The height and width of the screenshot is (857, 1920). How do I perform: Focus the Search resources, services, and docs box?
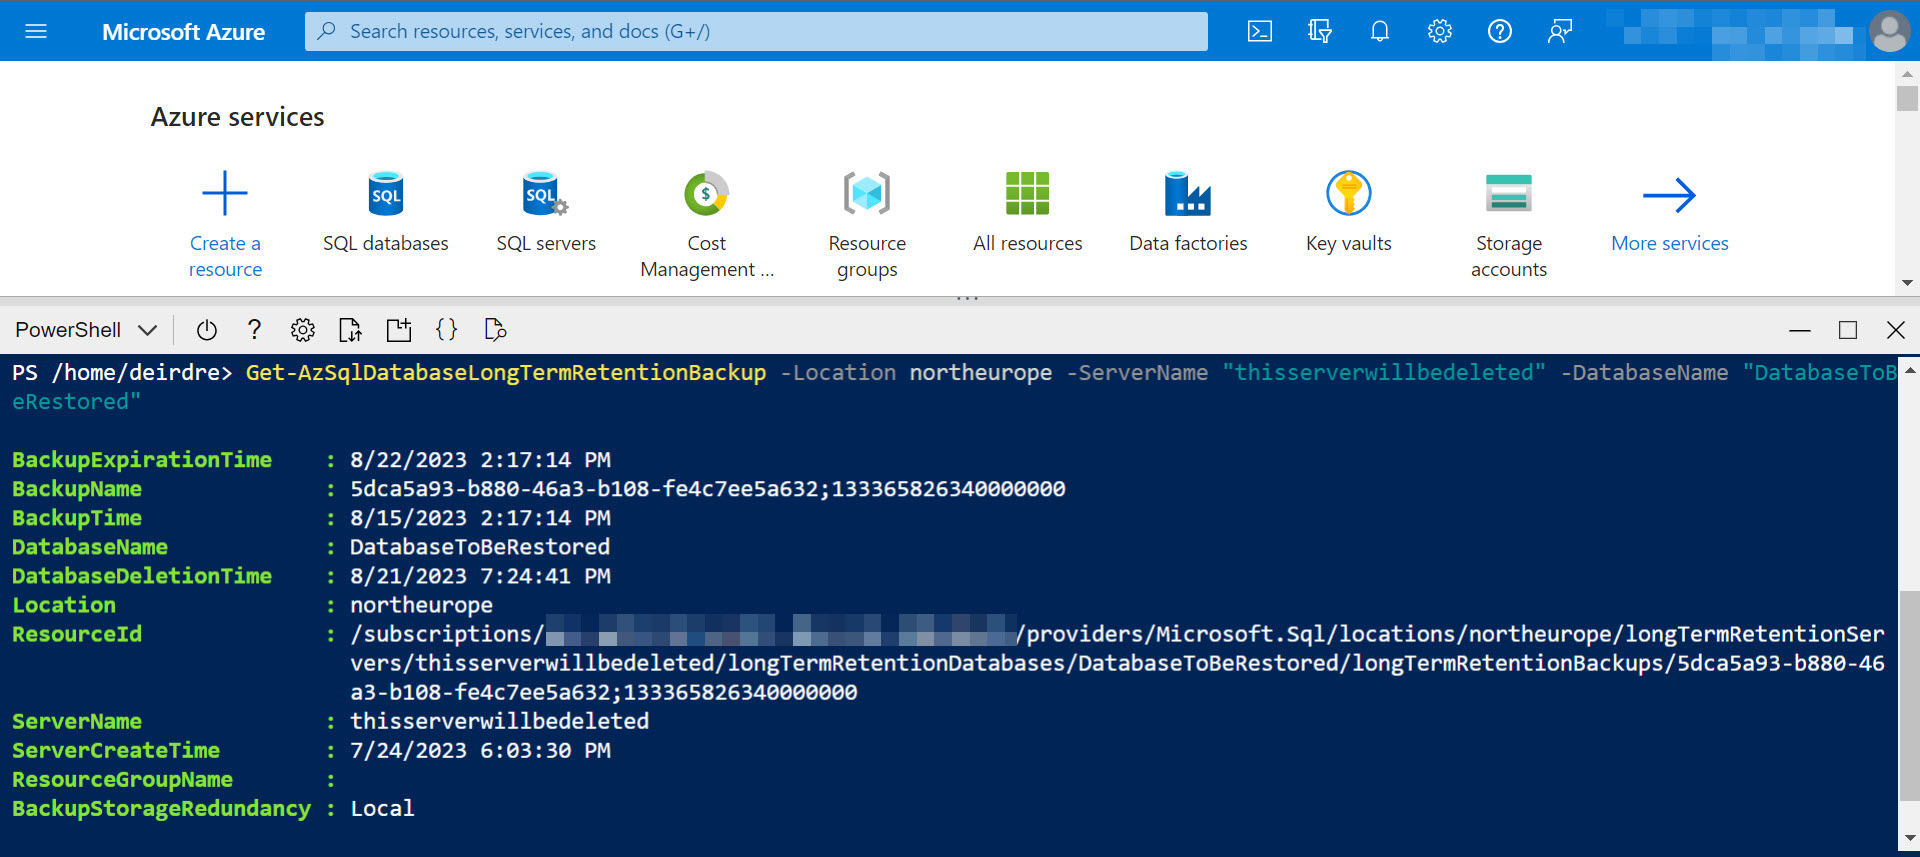point(756,31)
